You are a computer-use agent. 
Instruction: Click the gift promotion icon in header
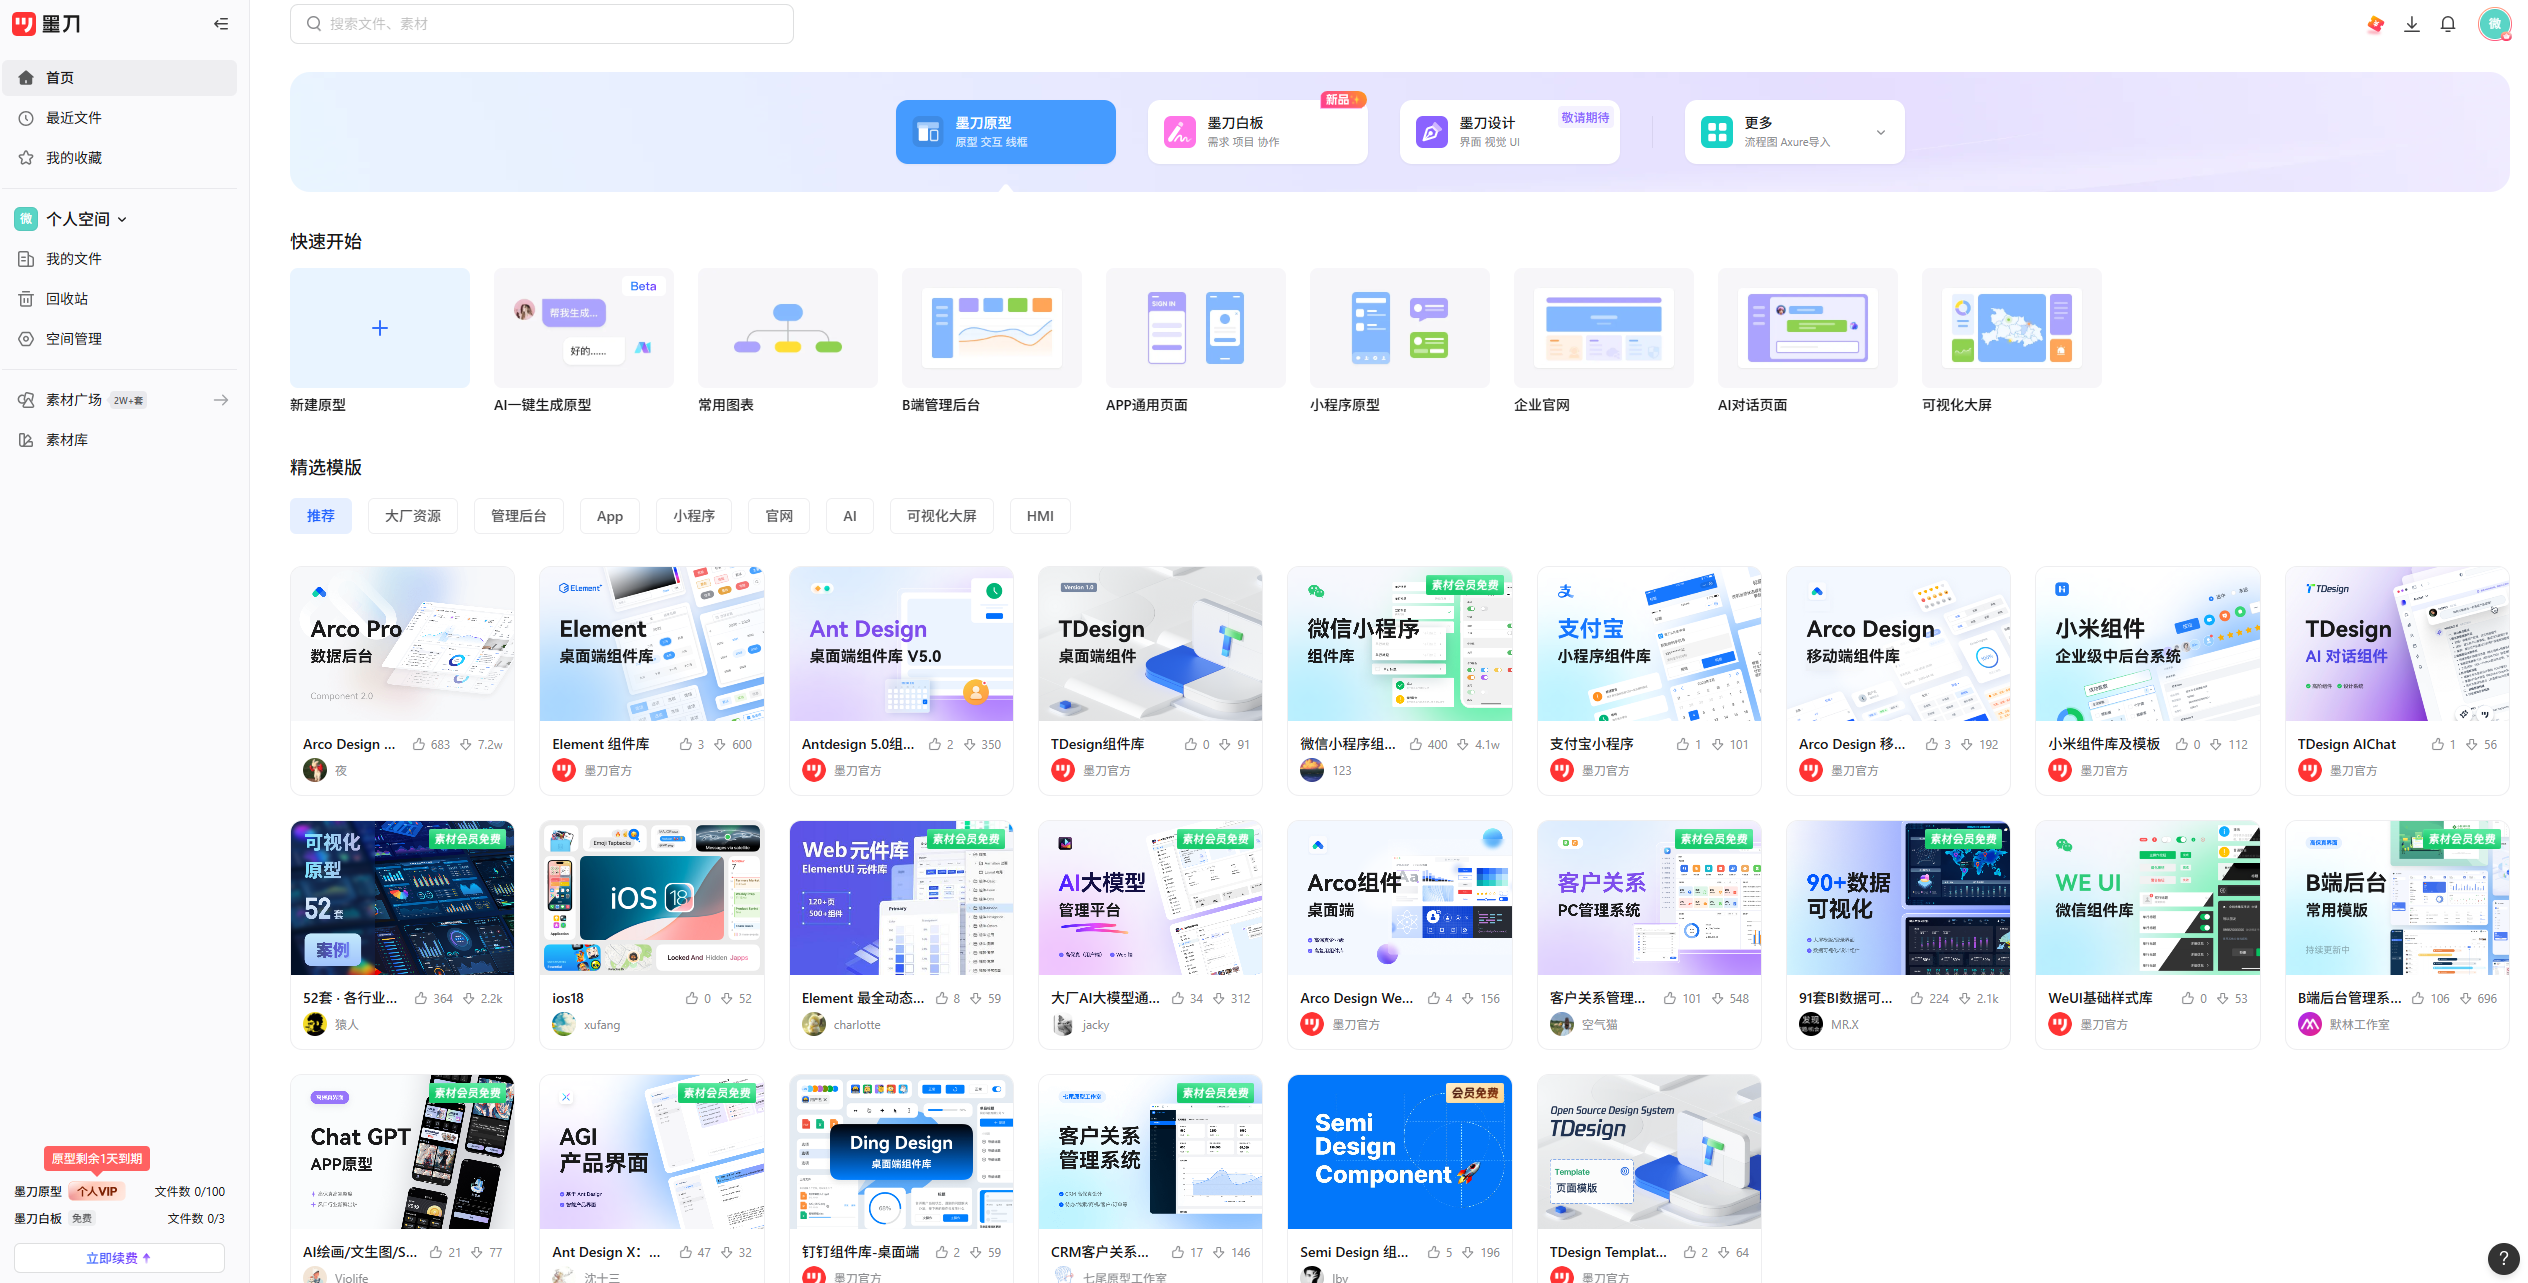click(2375, 24)
